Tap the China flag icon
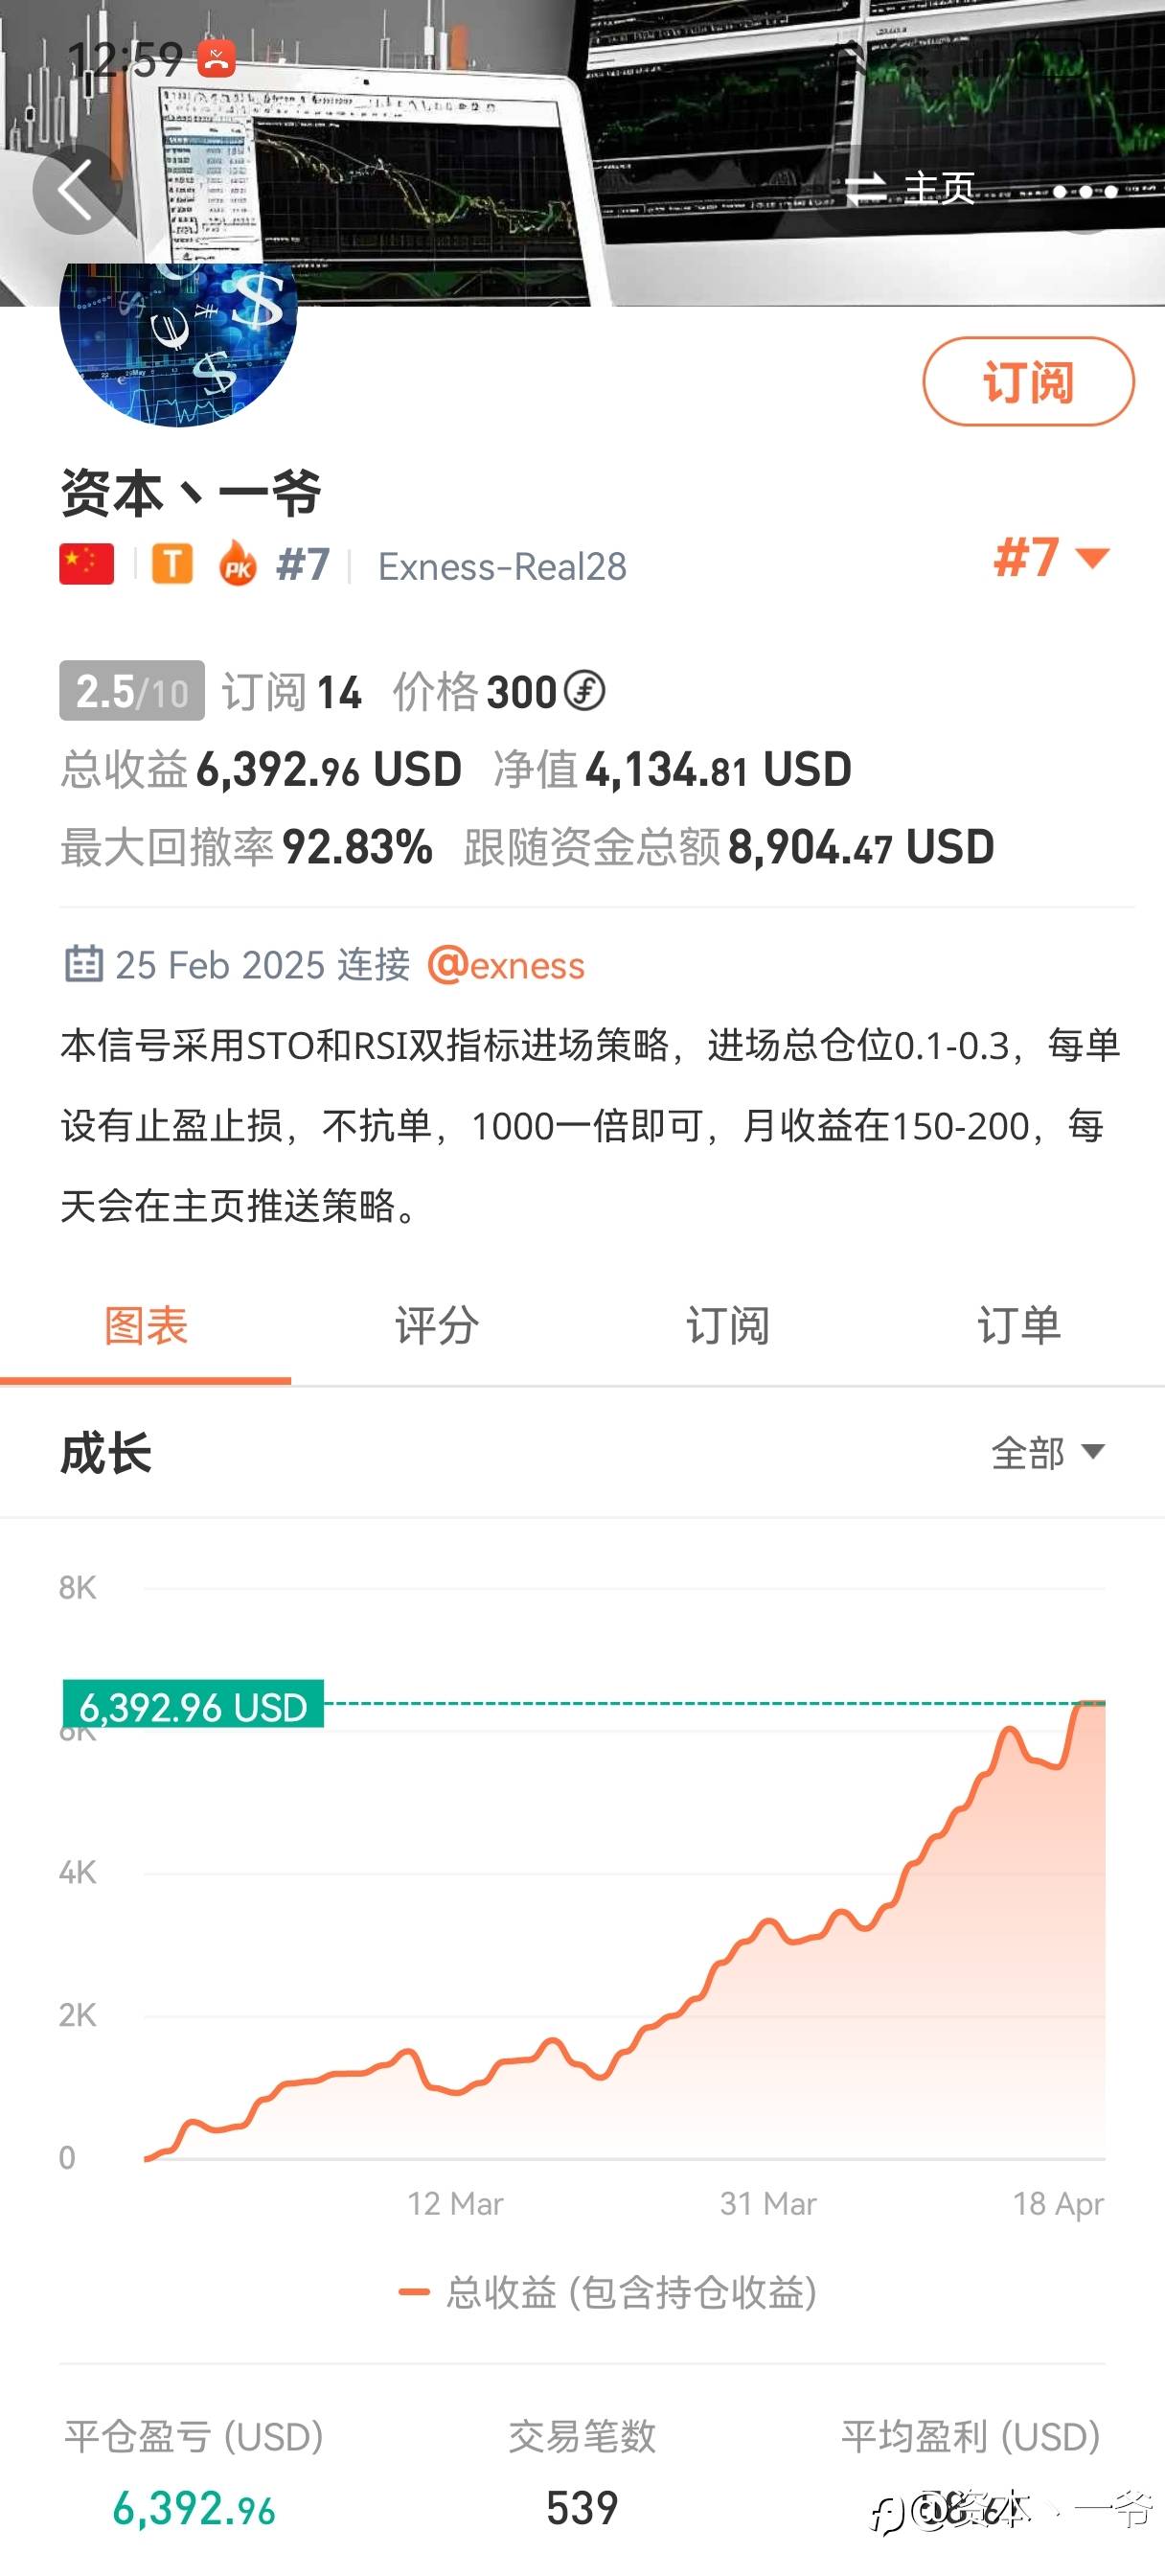The height and width of the screenshot is (2576, 1165). click(x=87, y=565)
